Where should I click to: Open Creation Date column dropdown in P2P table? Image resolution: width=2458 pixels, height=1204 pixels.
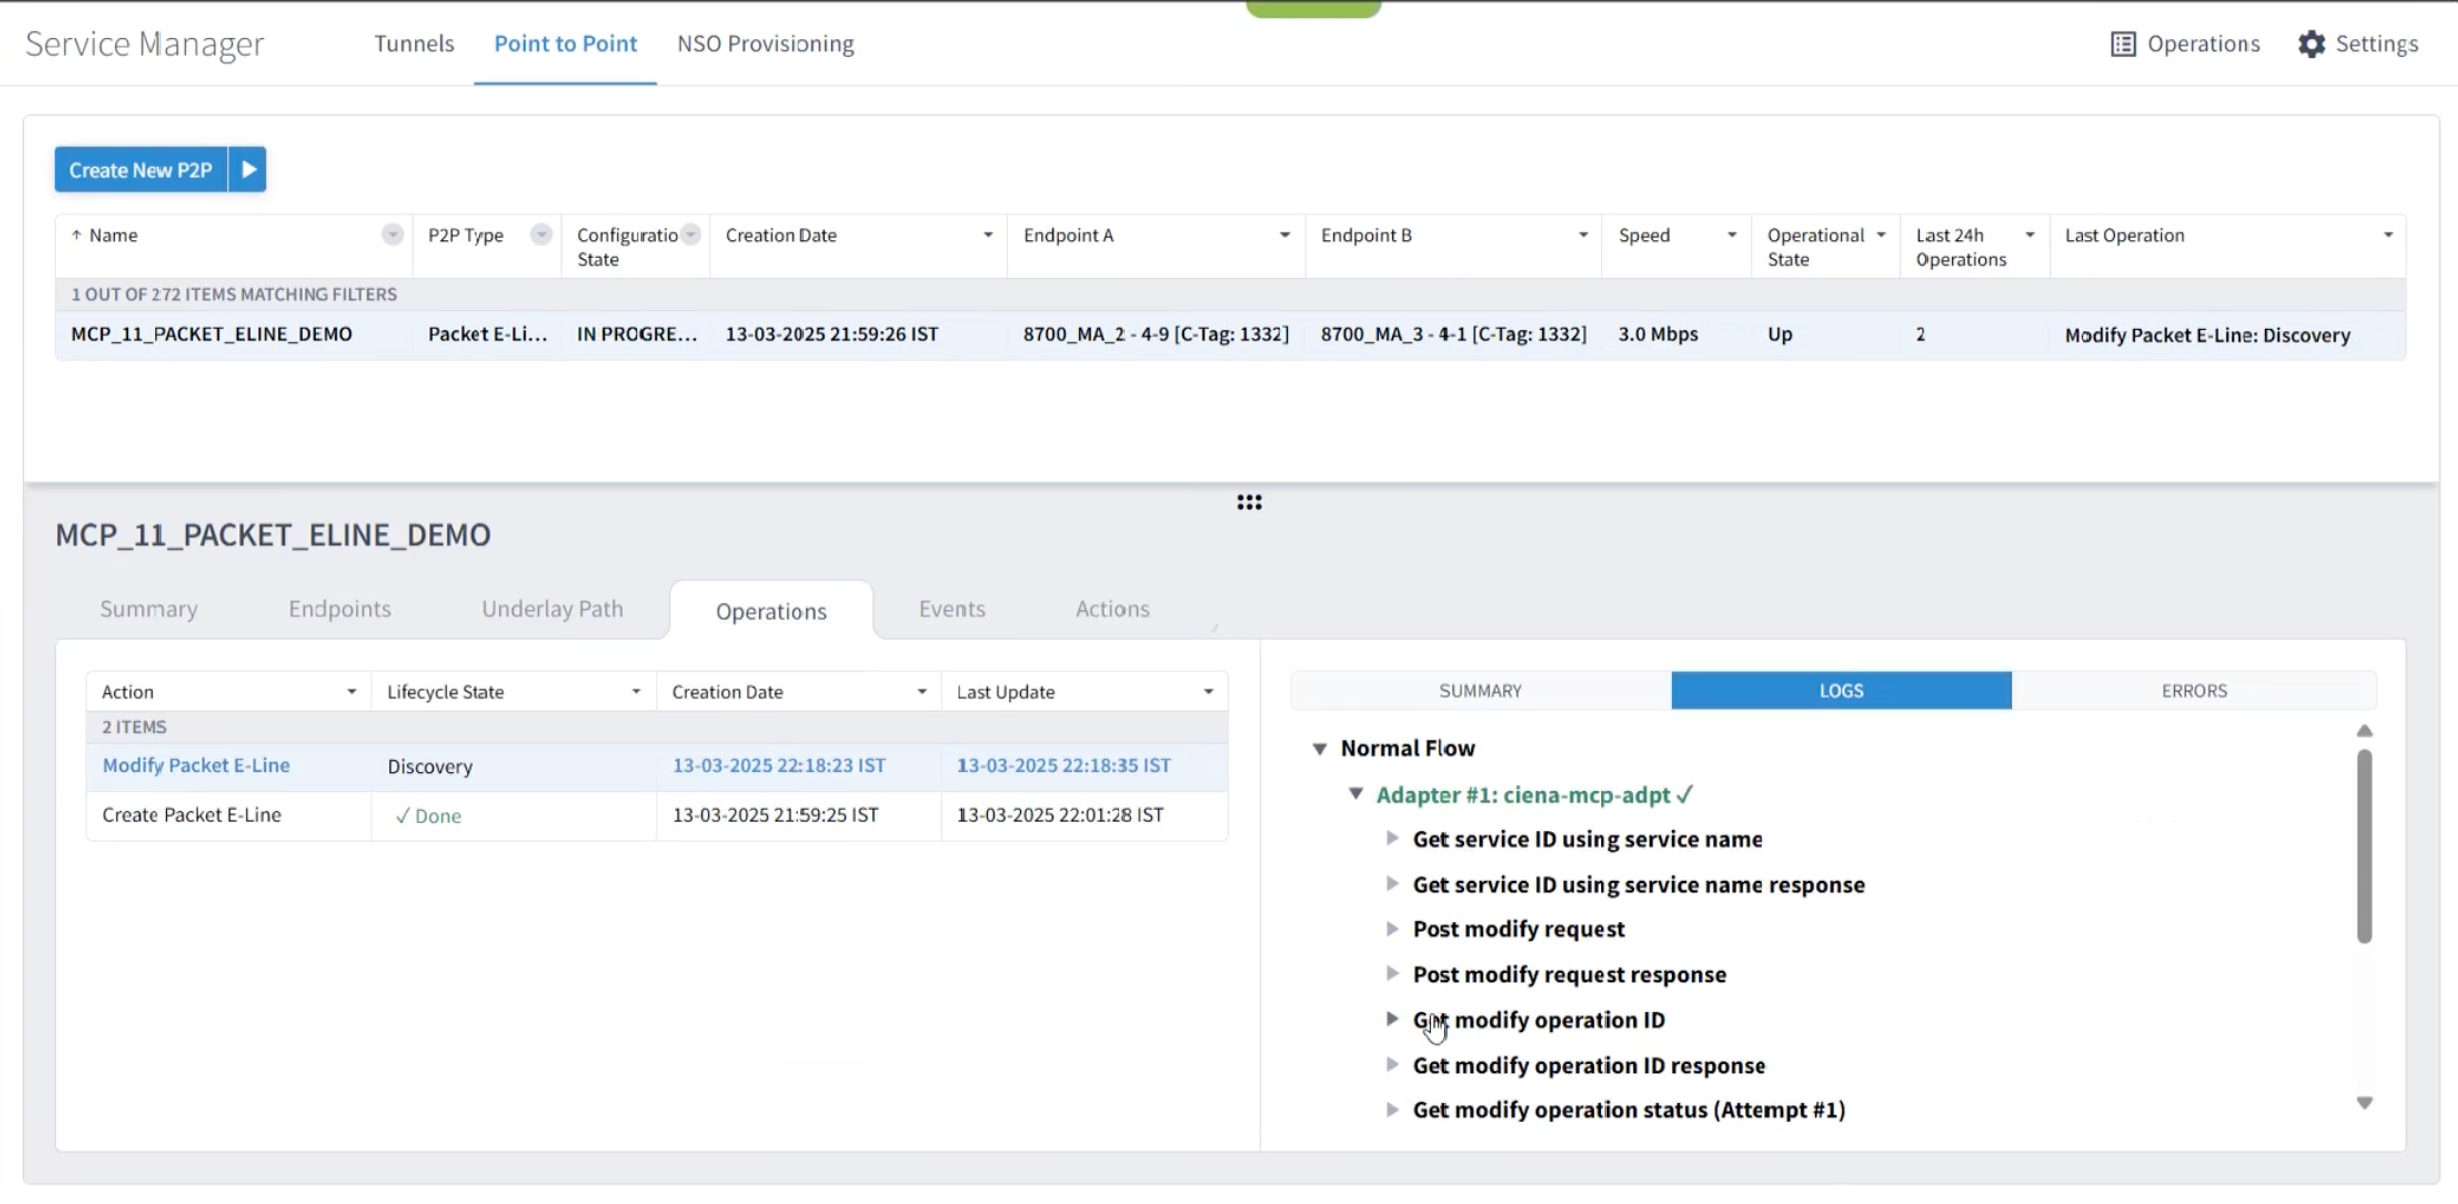[988, 235]
